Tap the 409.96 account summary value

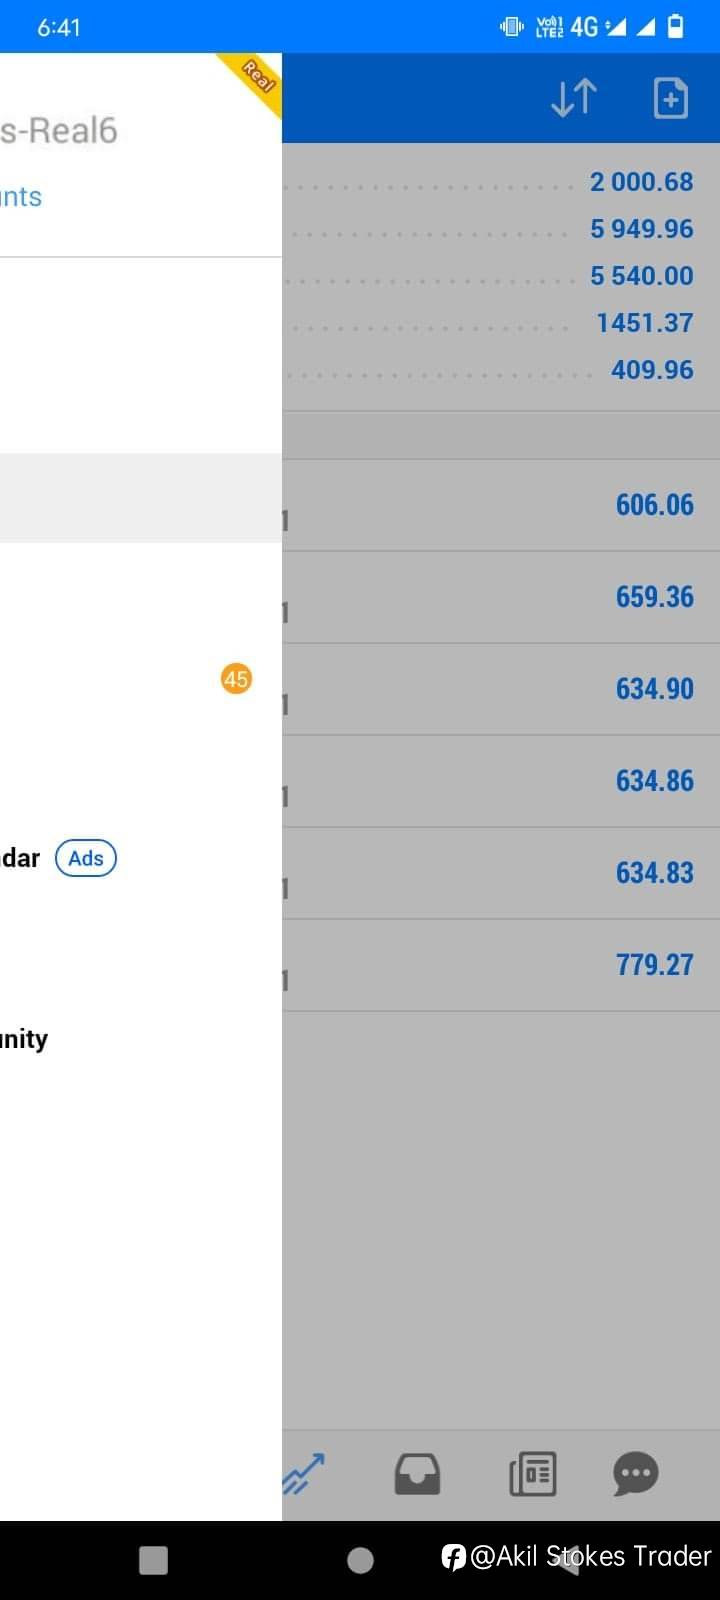pos(652,370)
